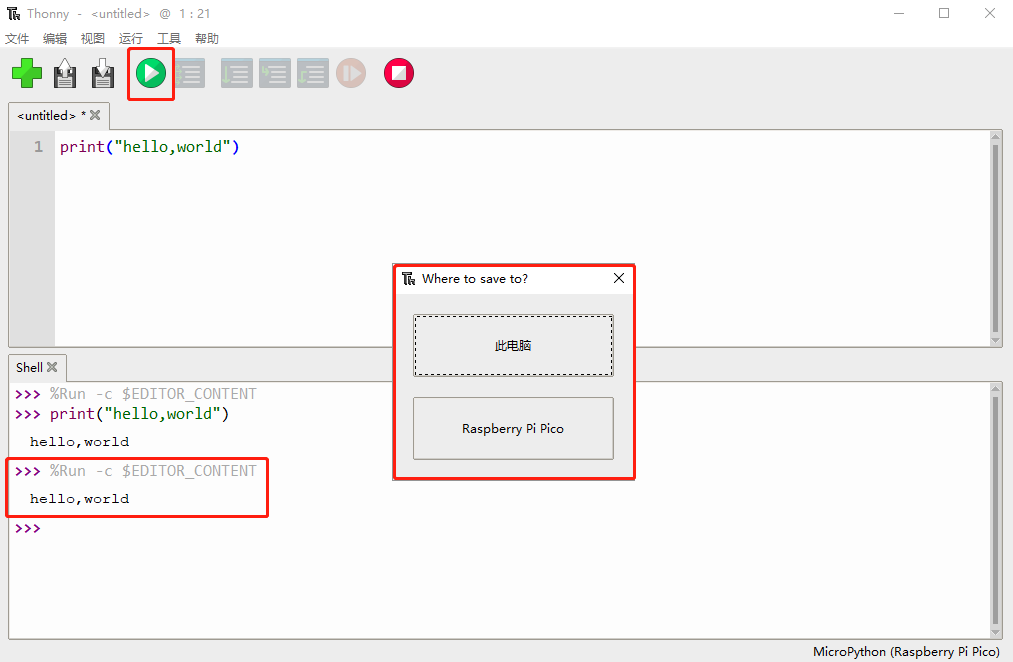Save the file using the save icon
Image resolution: width=1013 pixels, height=662 pixels.
click(x=103, y=73)
